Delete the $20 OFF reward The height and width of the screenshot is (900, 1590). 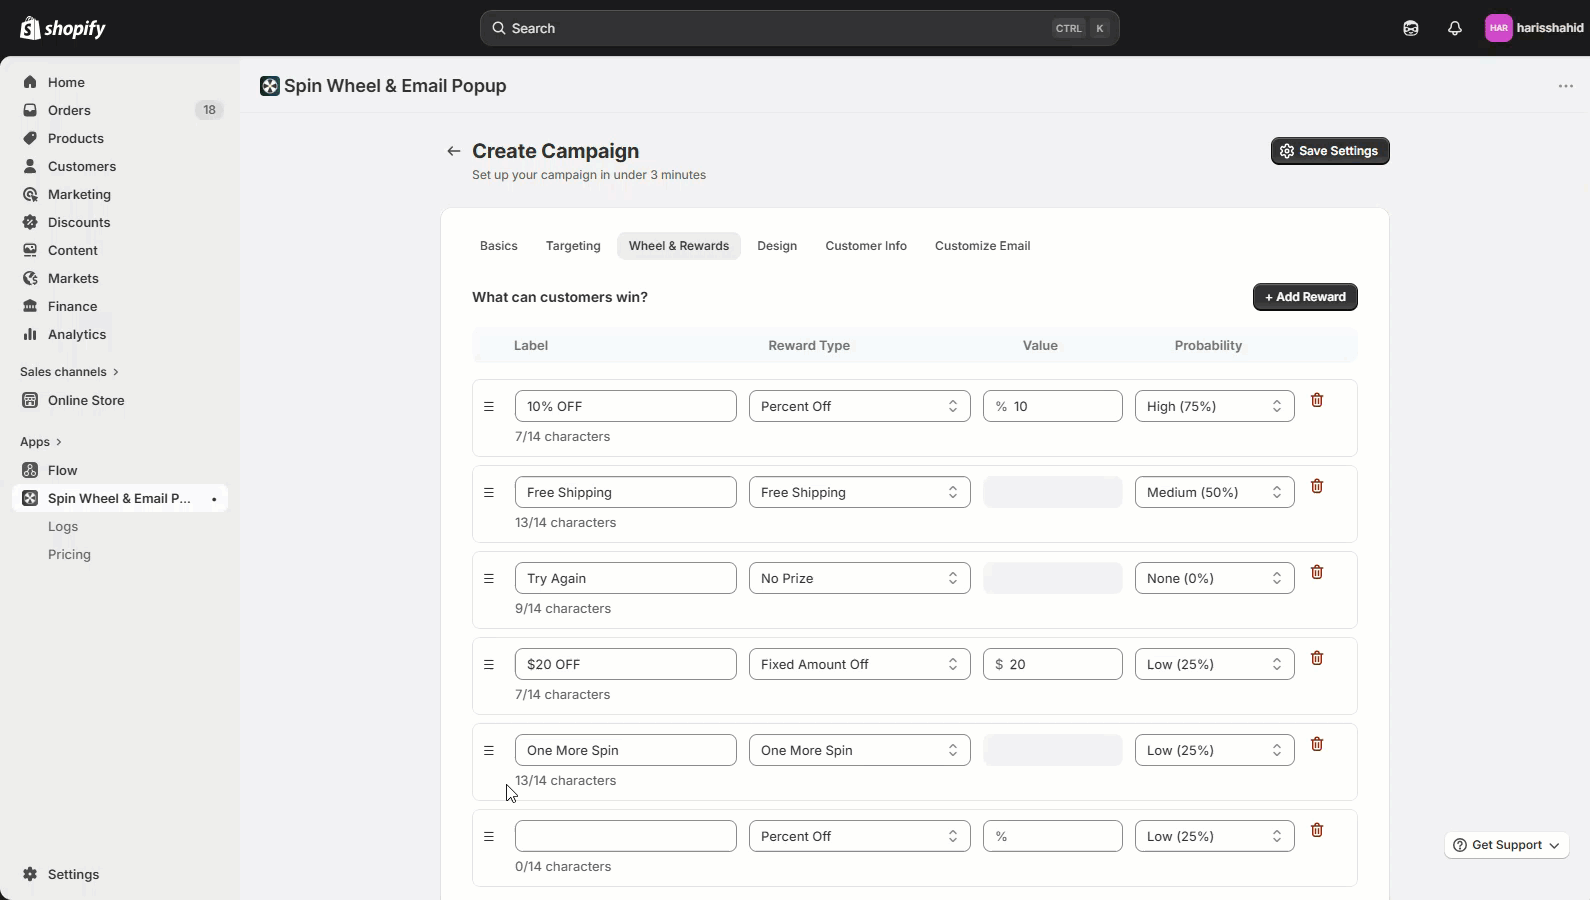click(1317, 658)
